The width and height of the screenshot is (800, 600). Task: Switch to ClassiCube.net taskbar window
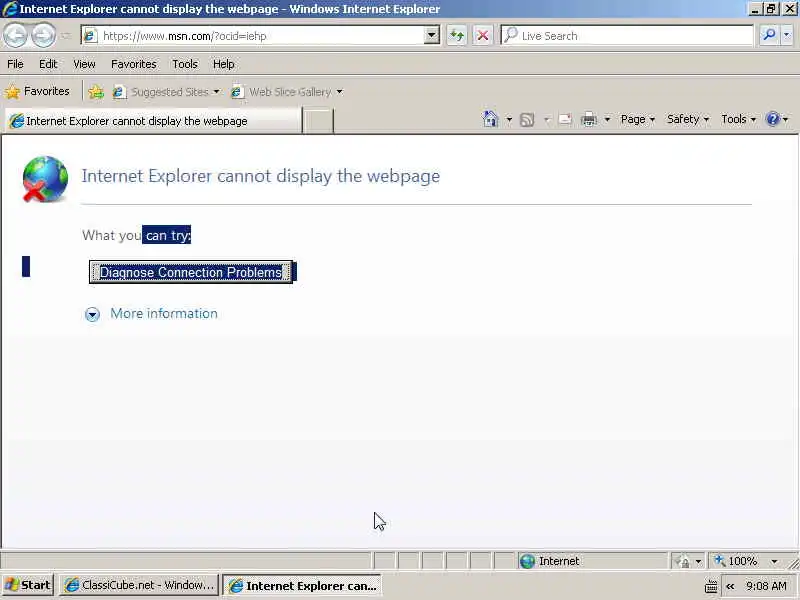pyautogui.click(x=139, y=585)
